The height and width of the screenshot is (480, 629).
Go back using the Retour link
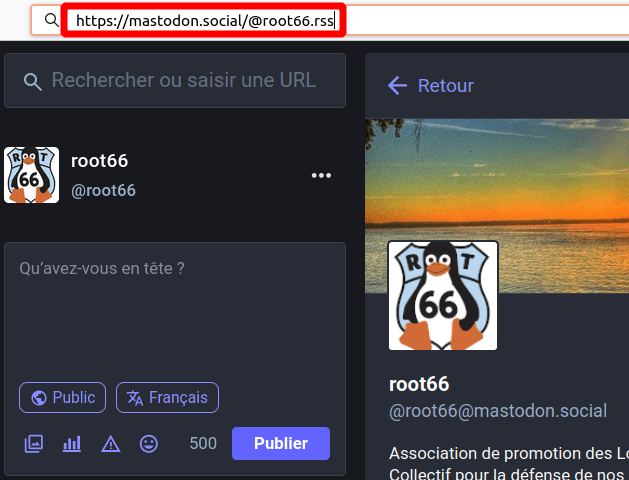point(431,86)
